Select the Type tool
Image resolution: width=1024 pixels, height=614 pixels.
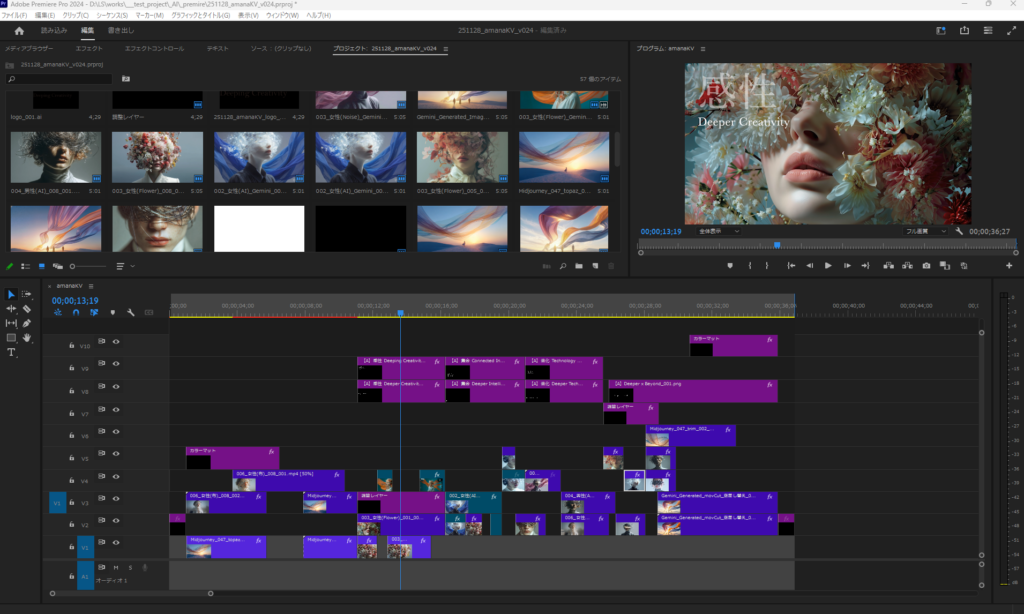(x=11, y=352)
